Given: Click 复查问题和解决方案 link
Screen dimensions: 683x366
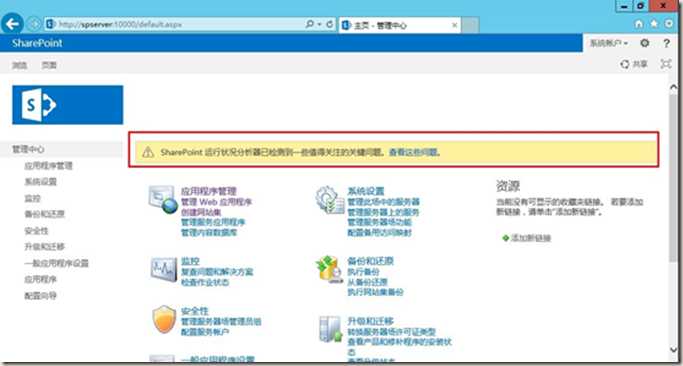Looking at the screenshot, I should click(x=217, y=272).
